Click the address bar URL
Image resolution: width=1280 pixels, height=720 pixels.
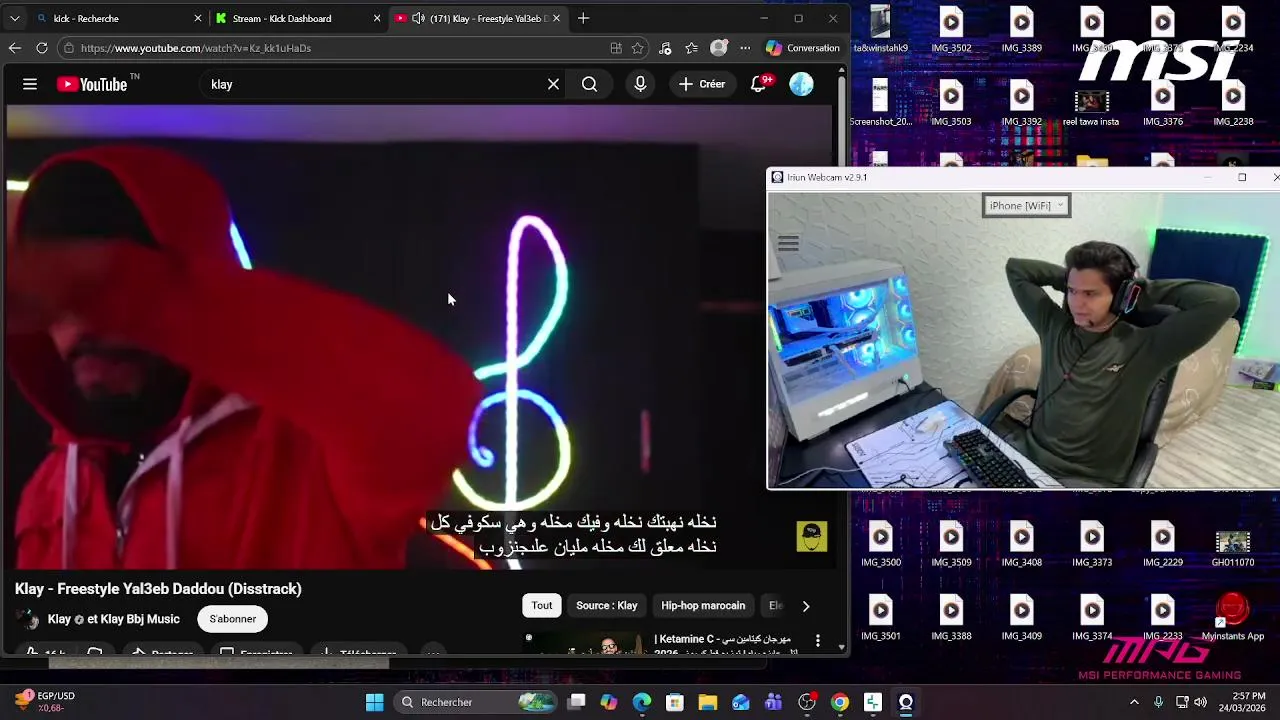tap(196, 48)
